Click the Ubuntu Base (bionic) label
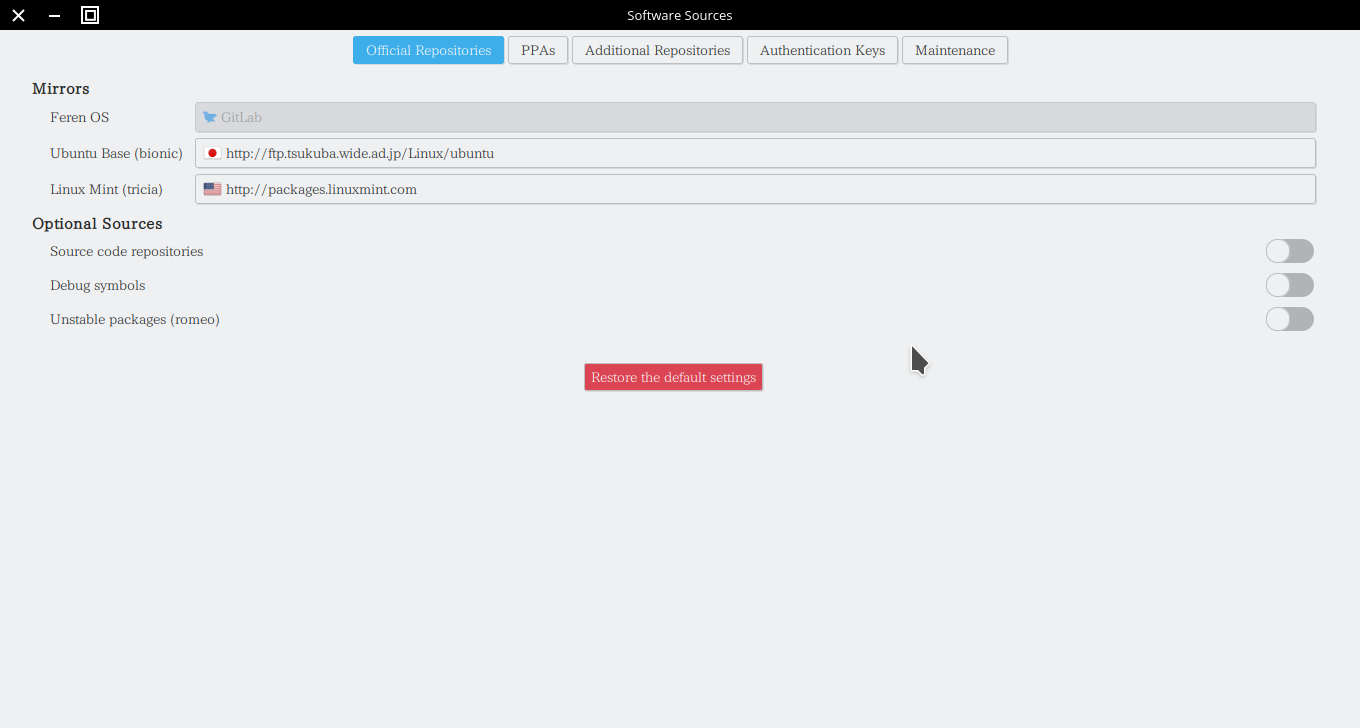The image size is (1360, 728). coord(116,153)
